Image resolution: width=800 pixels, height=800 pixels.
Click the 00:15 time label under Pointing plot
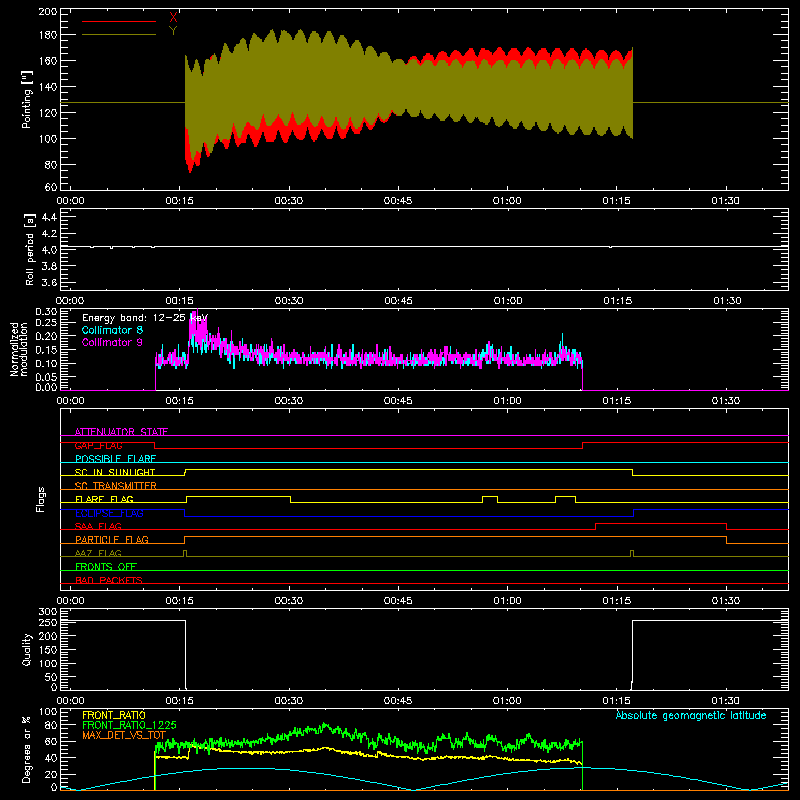pos(180,201)
